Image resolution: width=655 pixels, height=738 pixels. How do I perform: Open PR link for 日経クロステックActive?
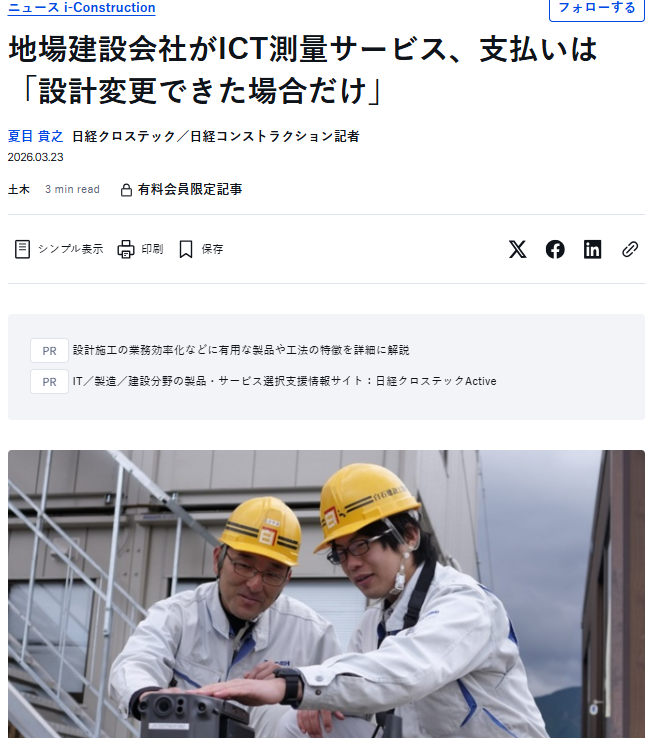[x=284, y=381]
